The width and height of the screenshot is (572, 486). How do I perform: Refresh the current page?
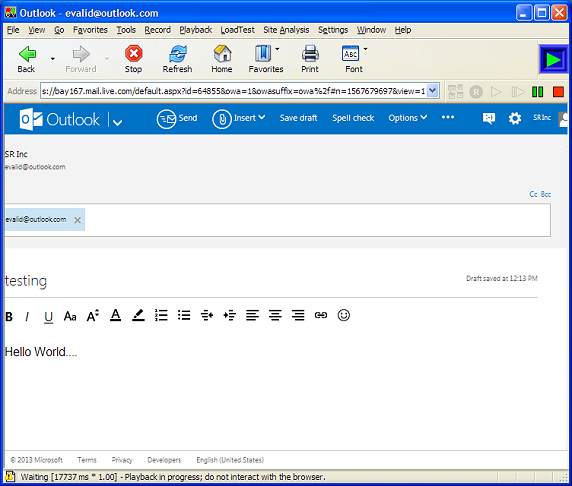tap(177, 59)
